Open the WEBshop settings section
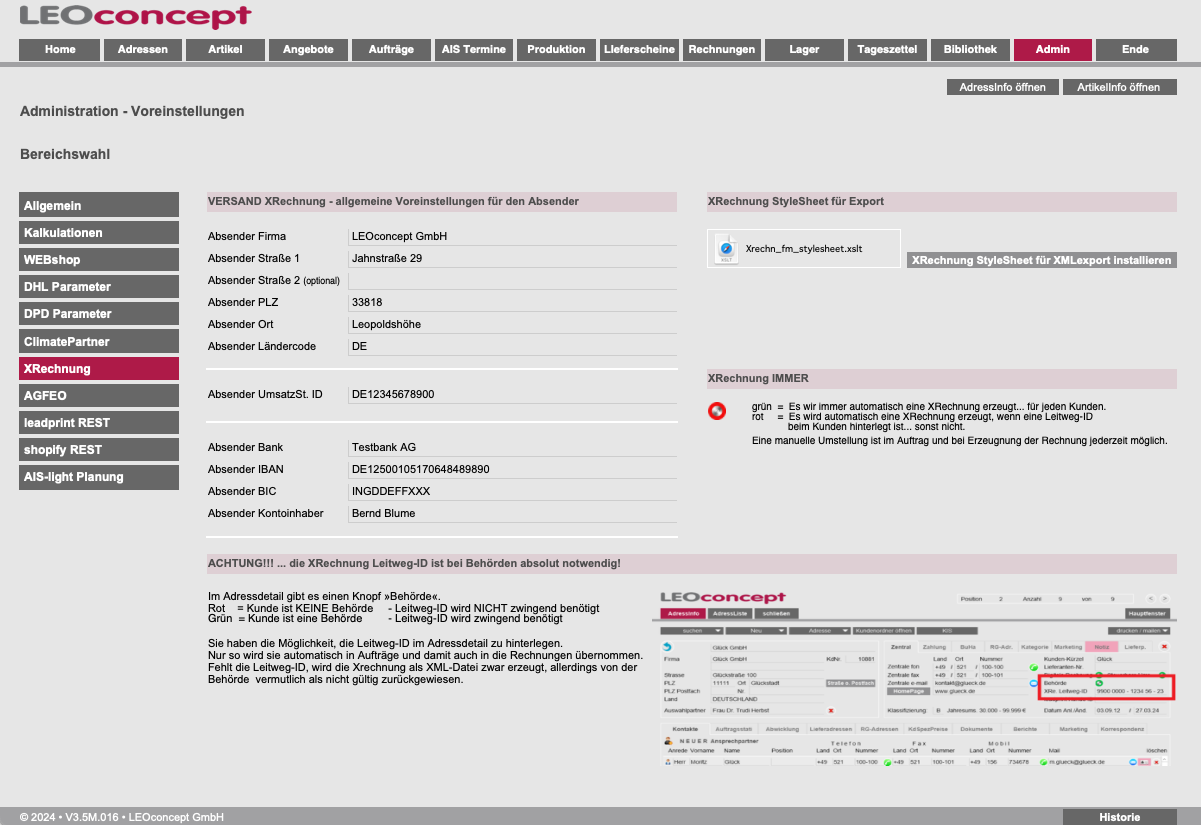This screenshot has height=825, width=1201. tap(99, 259)
